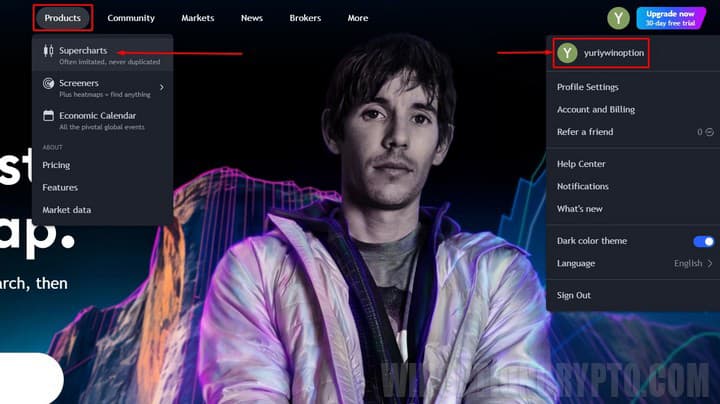Toggle the Dark color theme switch

coord(703,241)
